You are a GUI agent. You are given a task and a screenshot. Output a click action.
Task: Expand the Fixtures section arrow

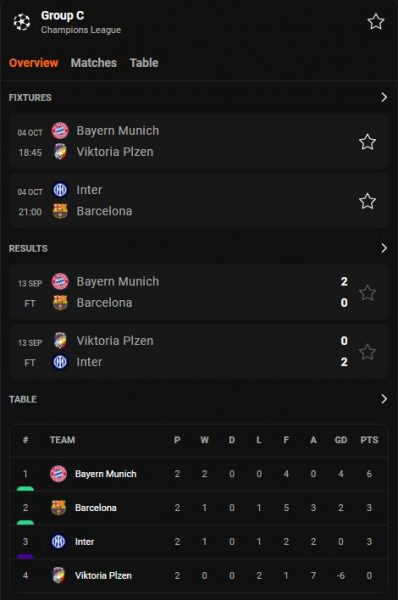(x=384, y=97)
